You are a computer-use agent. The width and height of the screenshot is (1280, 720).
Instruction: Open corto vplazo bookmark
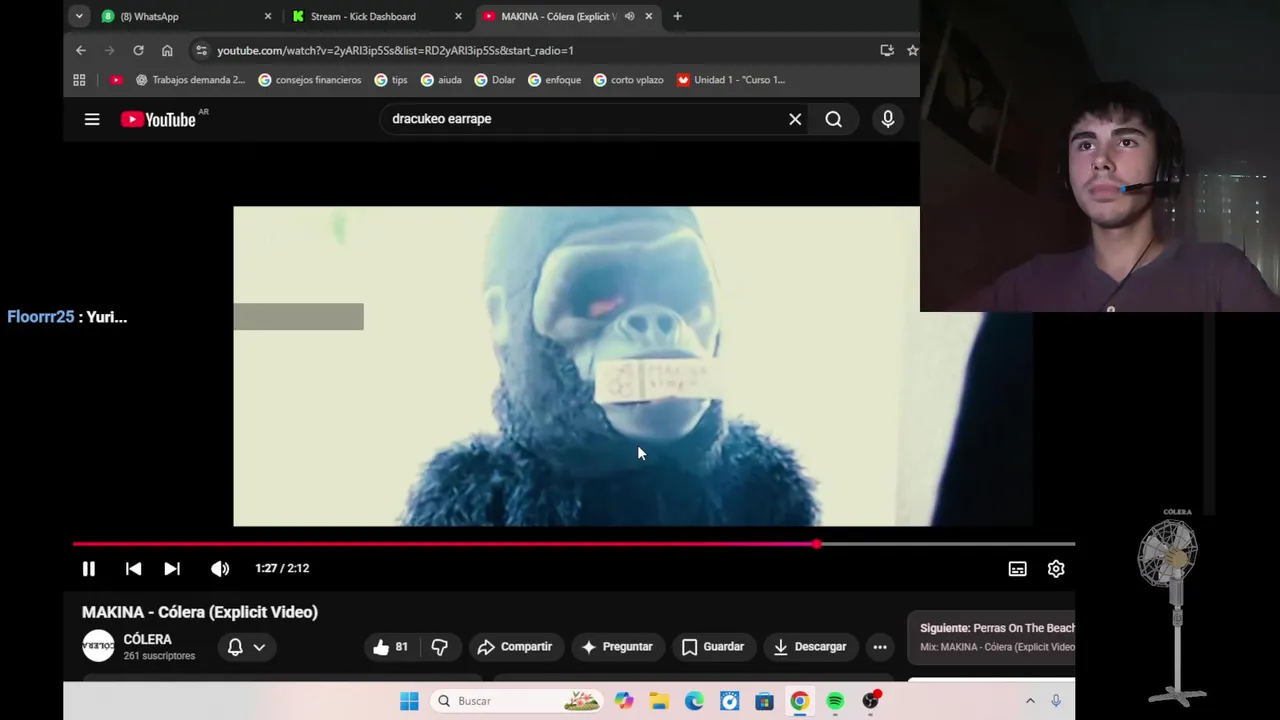[x=628, y=80]
